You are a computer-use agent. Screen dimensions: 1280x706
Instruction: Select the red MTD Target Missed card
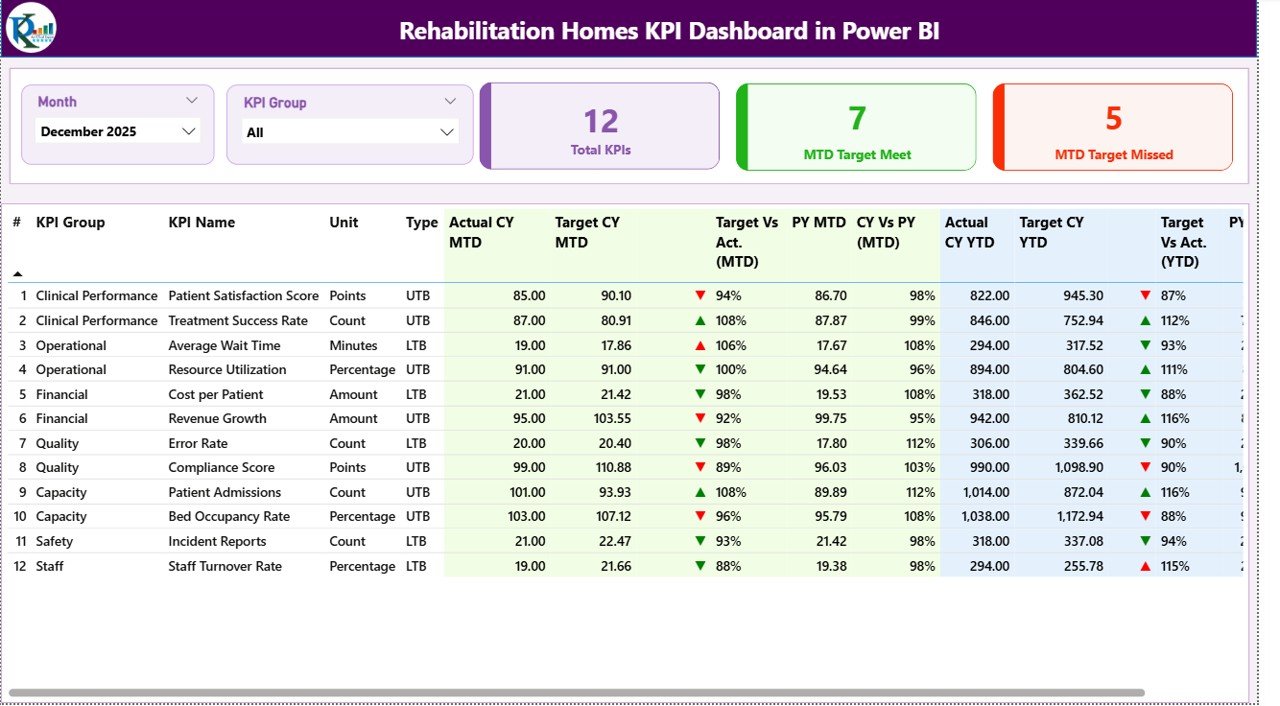pos(1112,126)
